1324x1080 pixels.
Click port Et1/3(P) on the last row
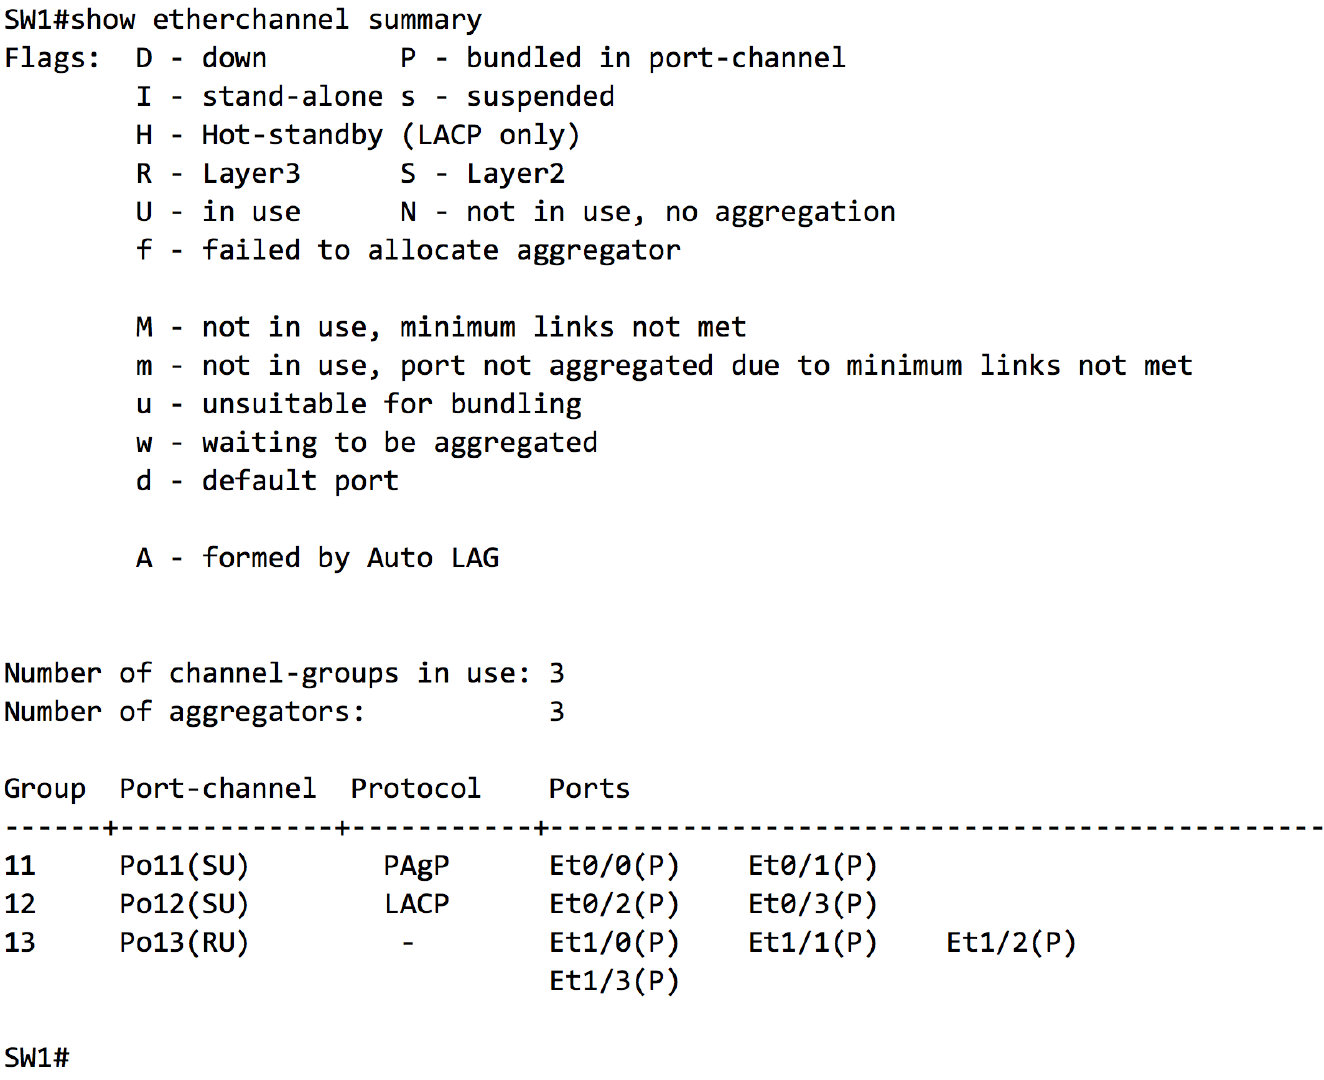tap(614, 981)
